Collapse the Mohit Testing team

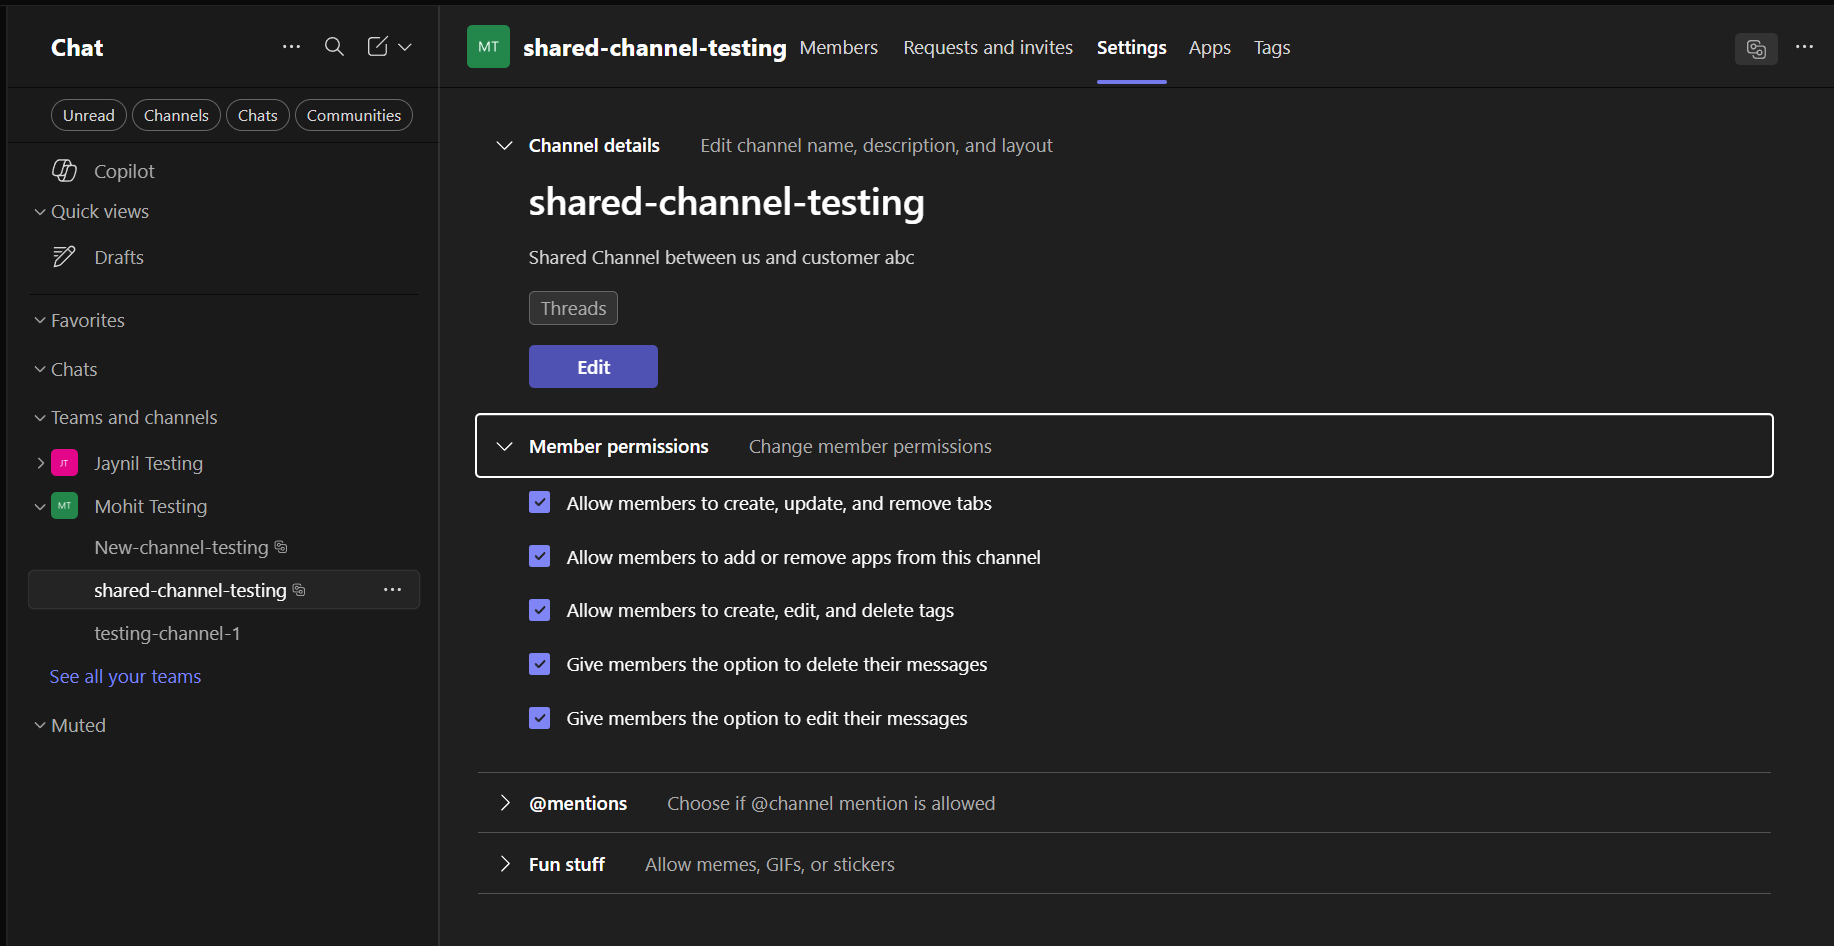(x=40, y=507)
